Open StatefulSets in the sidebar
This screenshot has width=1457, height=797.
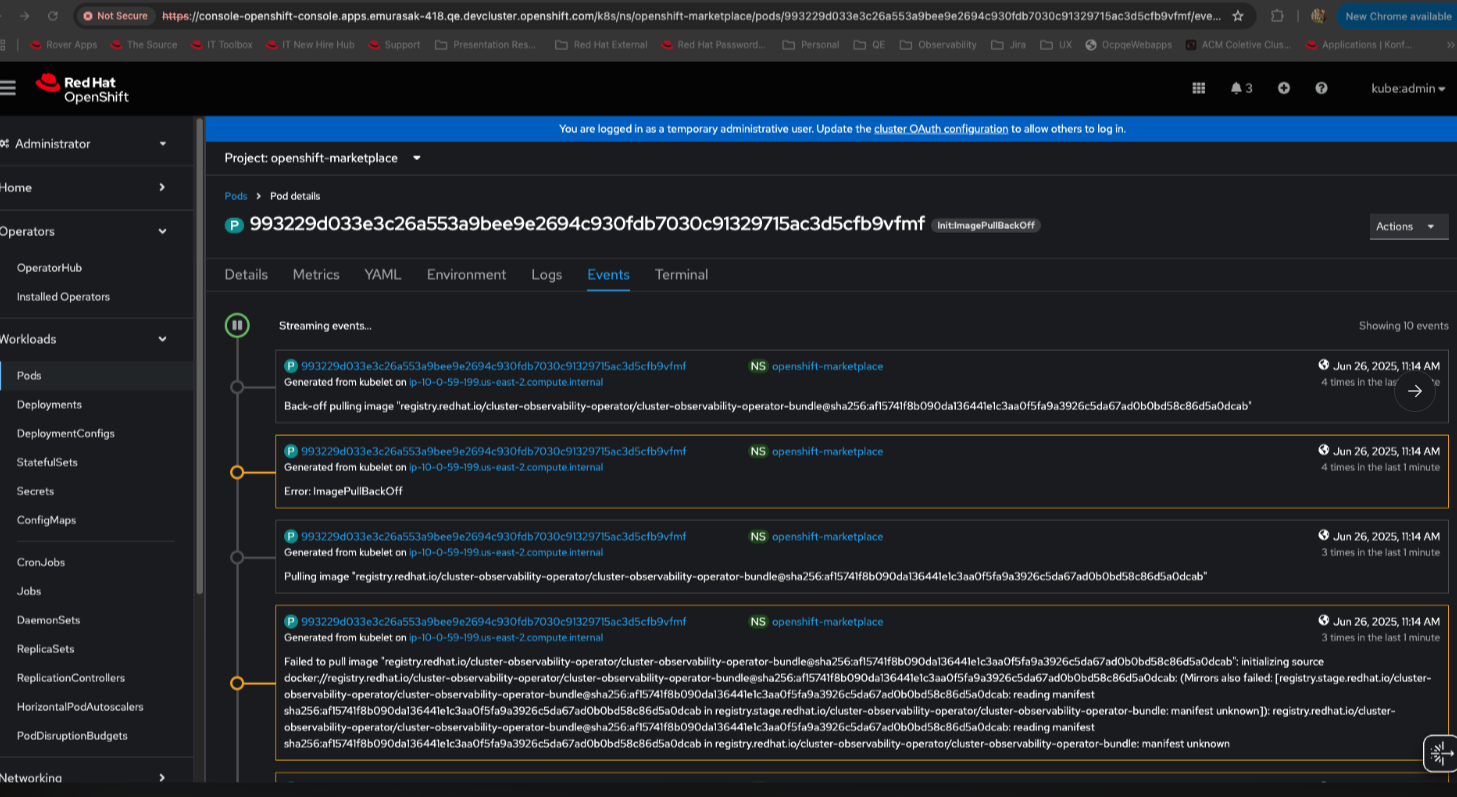point(47,463)
